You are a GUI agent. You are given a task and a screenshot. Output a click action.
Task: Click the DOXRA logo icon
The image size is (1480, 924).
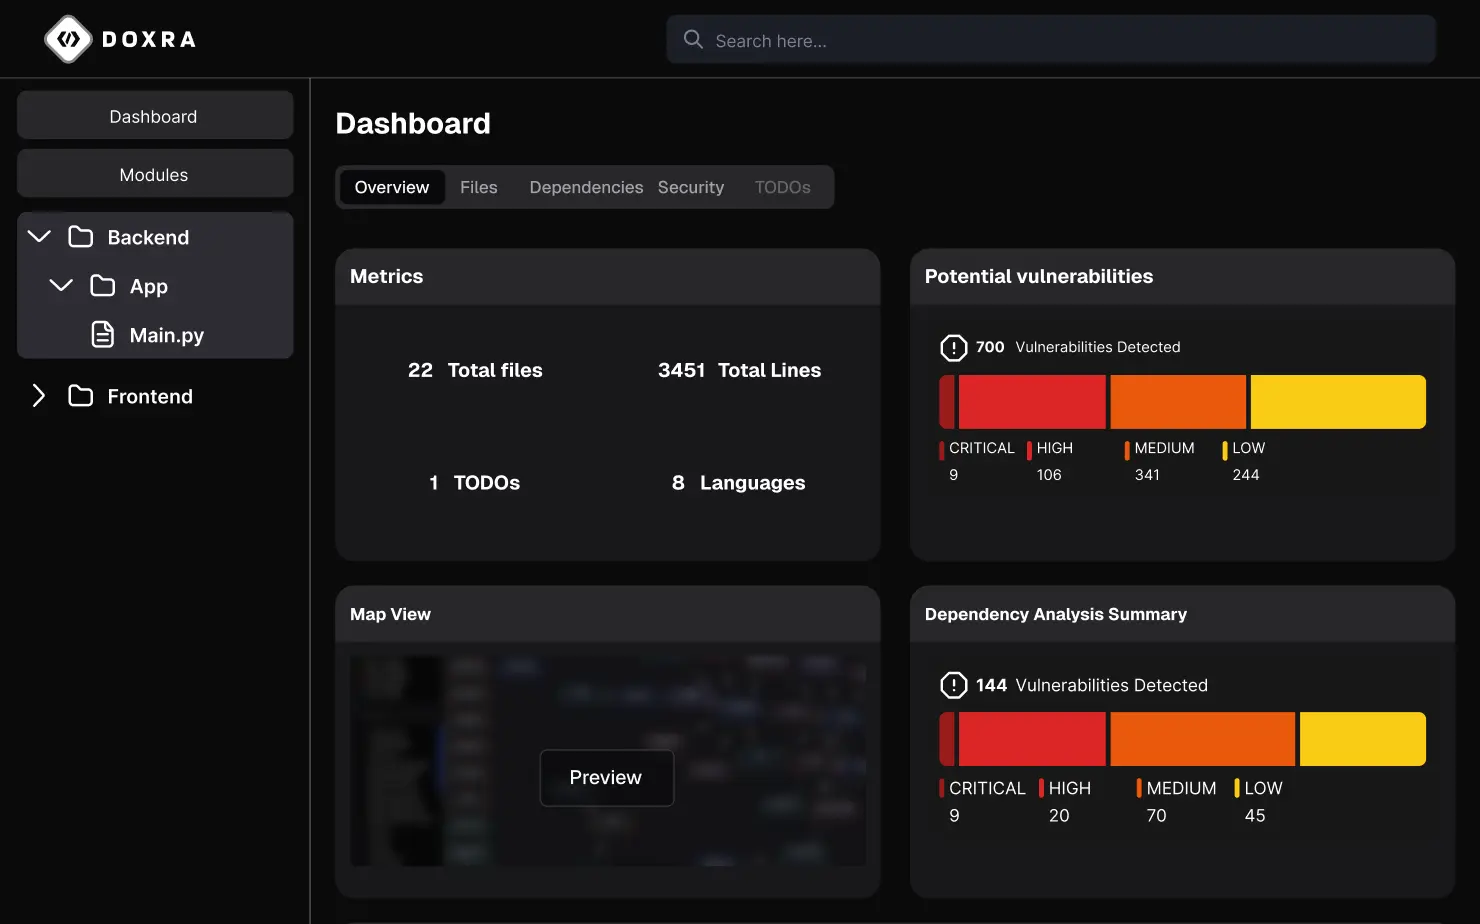[x=68, y=39]
